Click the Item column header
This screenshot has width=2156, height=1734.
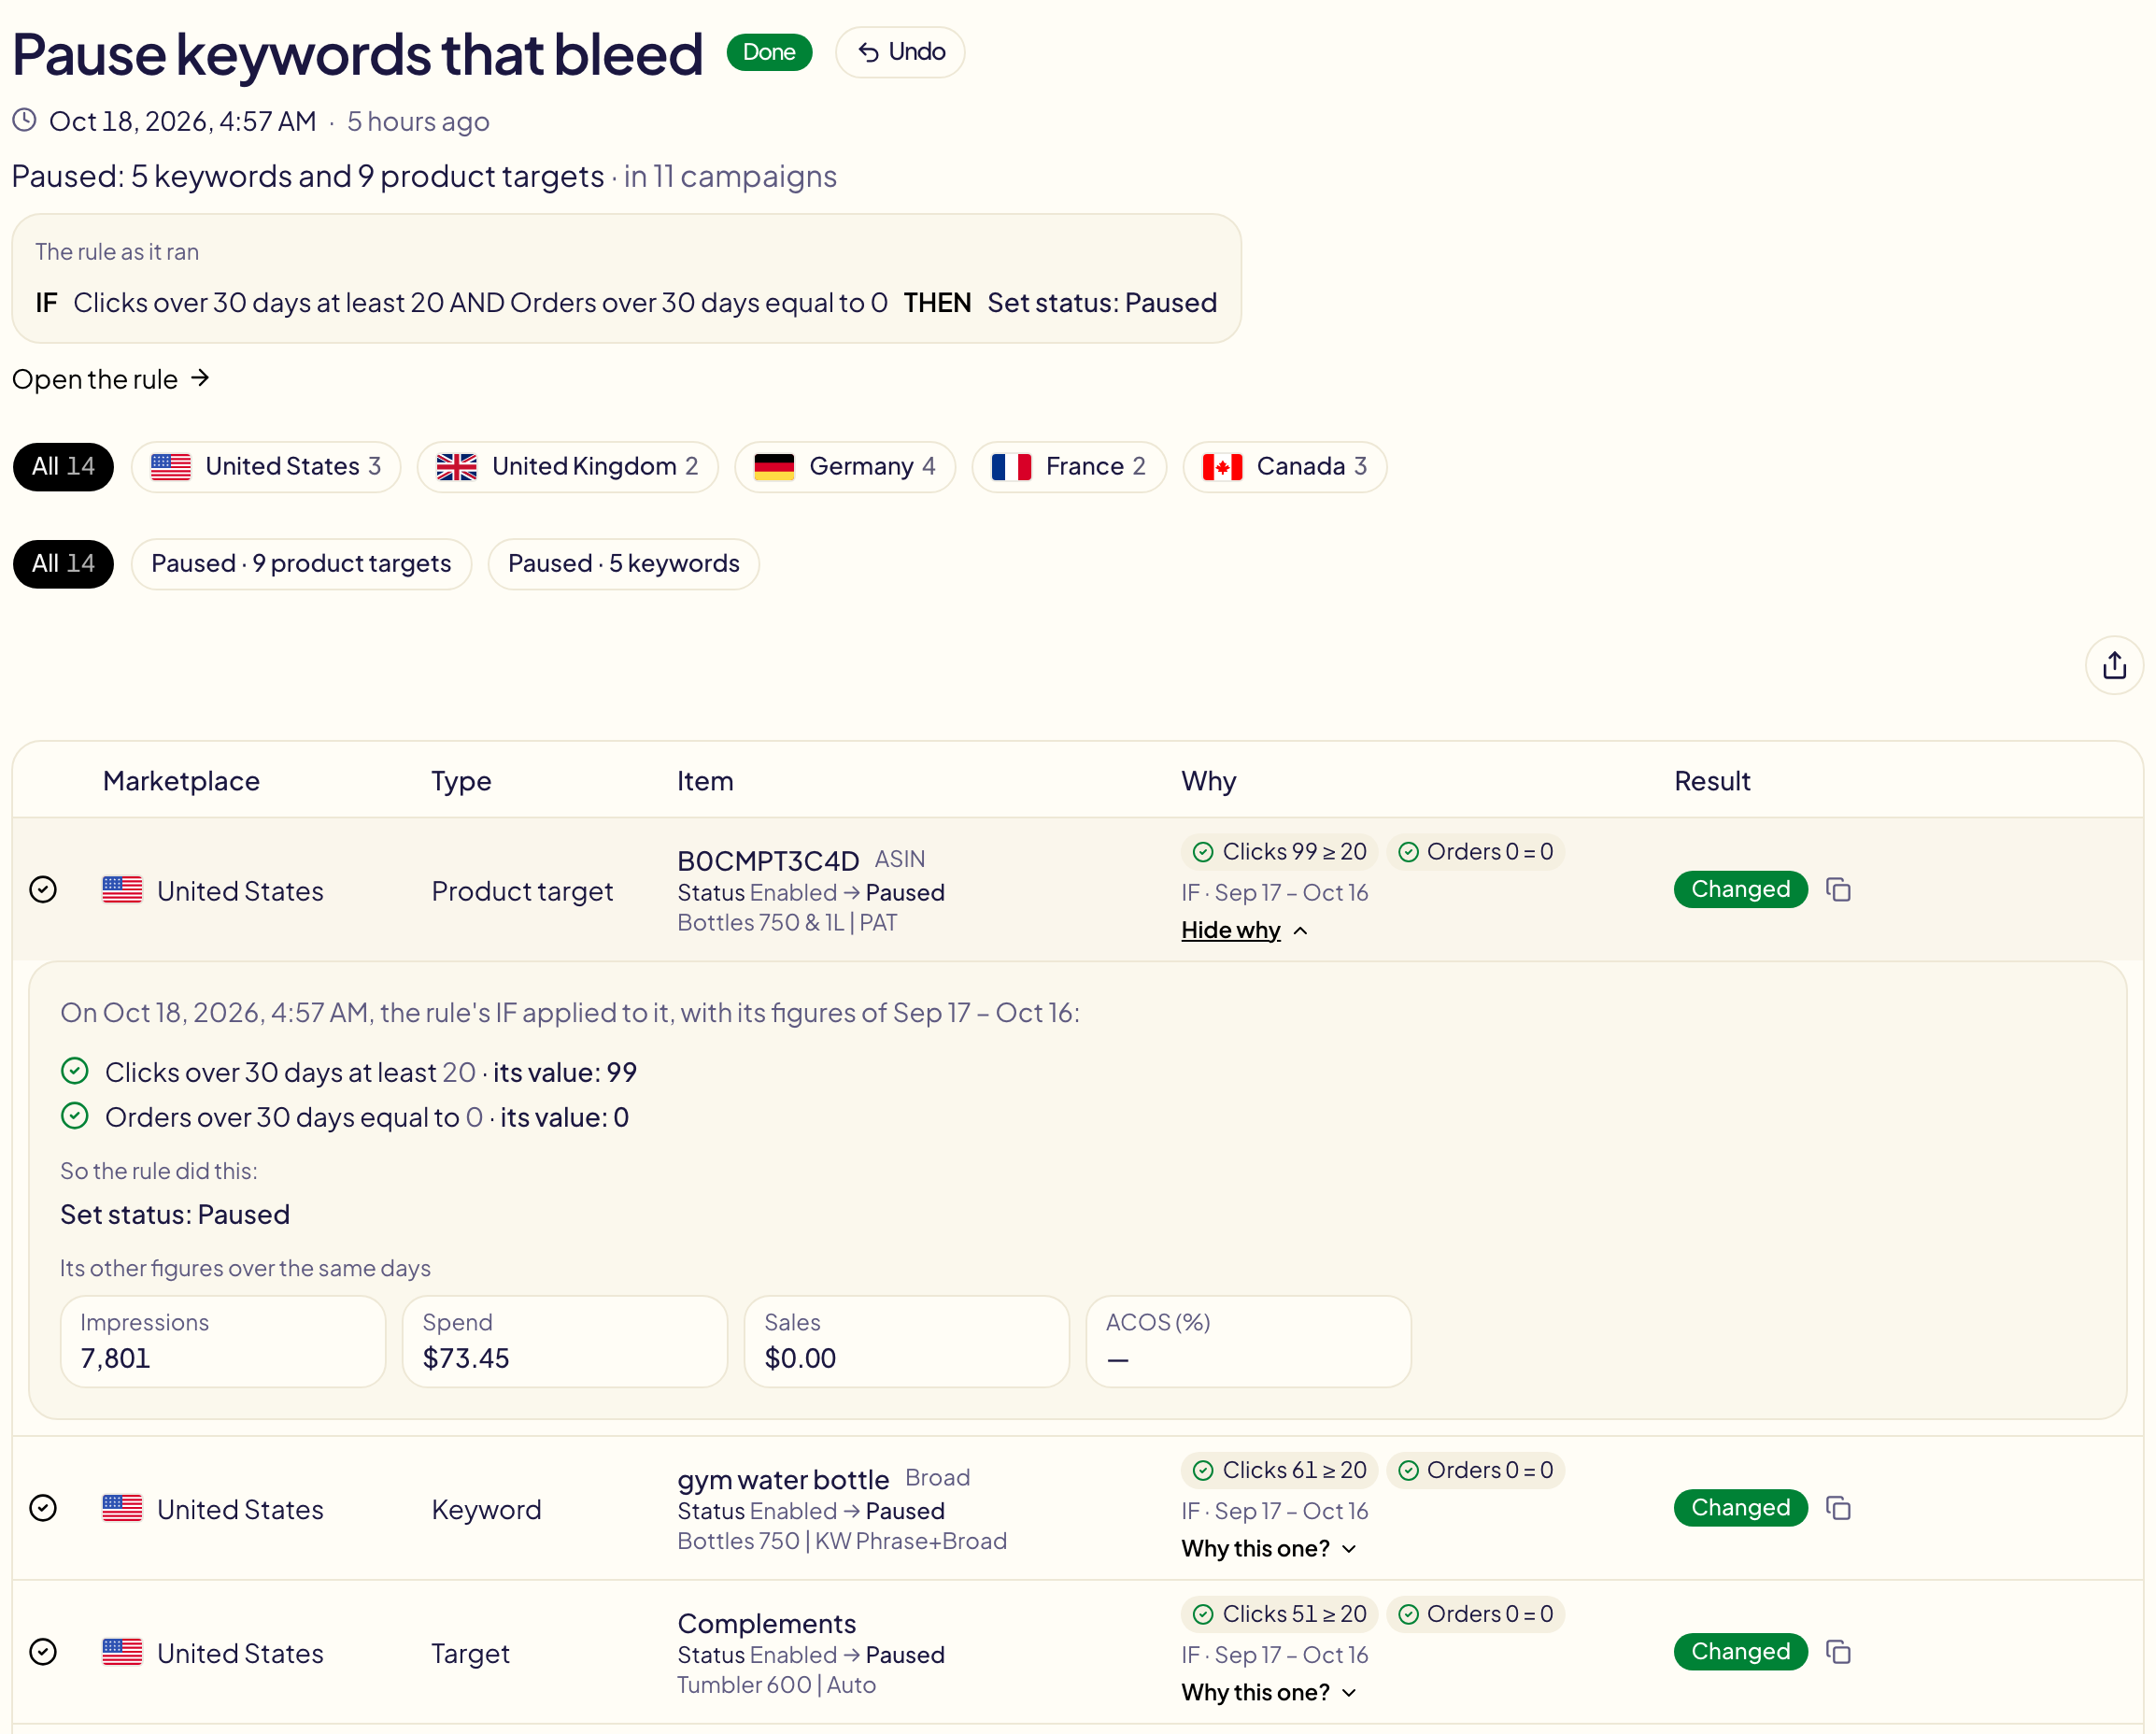705,781
